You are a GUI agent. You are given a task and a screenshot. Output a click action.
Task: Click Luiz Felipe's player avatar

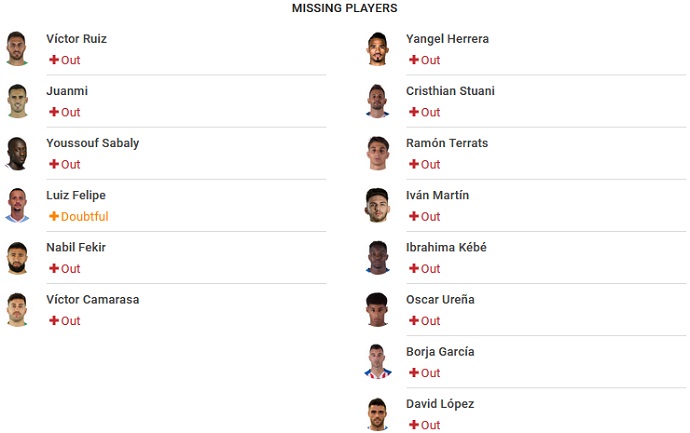point(16,205)
